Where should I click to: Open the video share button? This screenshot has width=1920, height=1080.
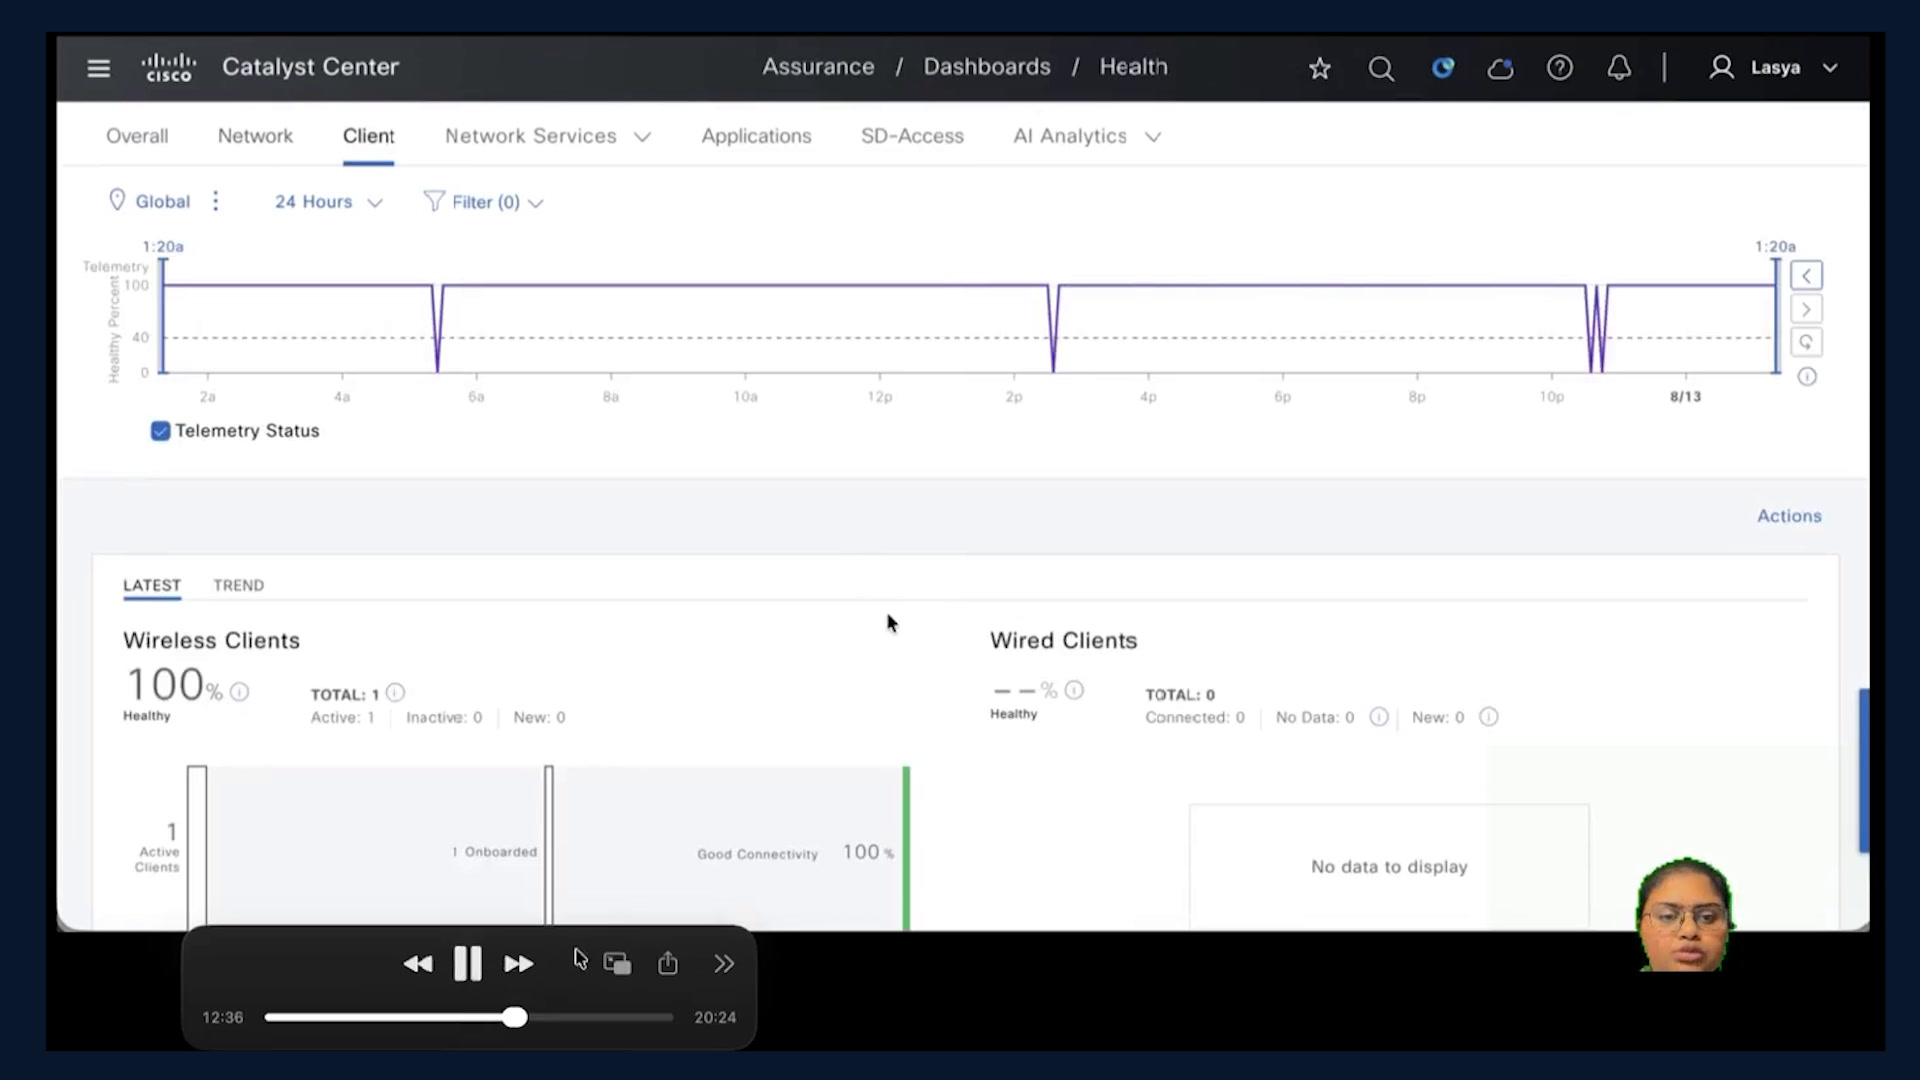[668, 963]
